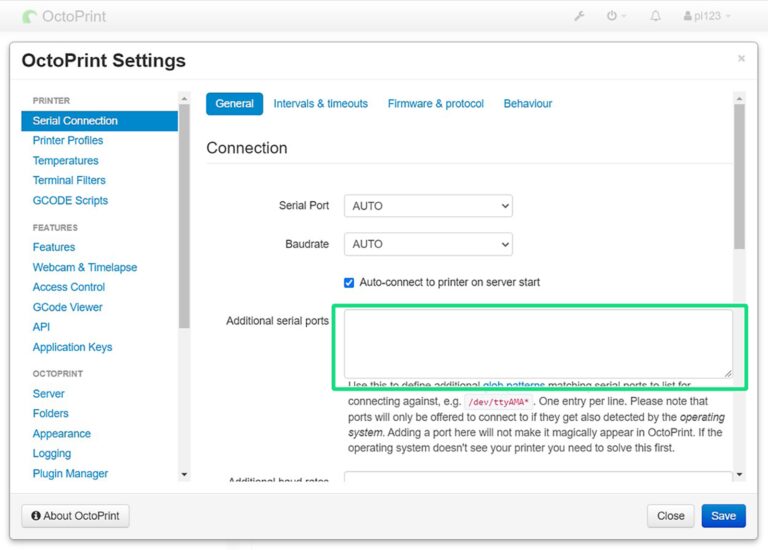Open Plugin Manager in the sidebar
The height and width of the screenshot is (550, 768).
click(70, 474)
